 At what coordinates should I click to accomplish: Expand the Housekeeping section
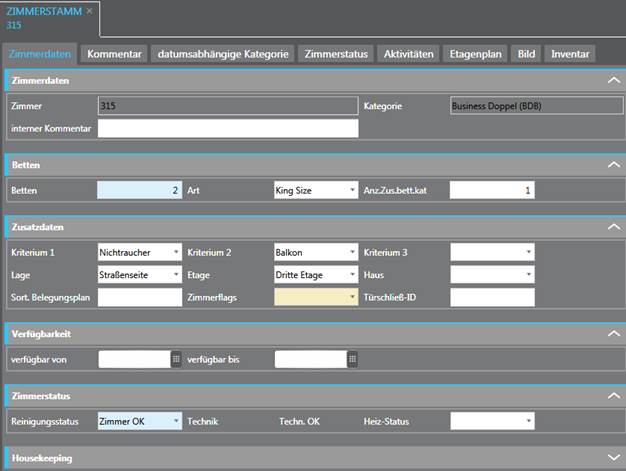pos(613,458)
